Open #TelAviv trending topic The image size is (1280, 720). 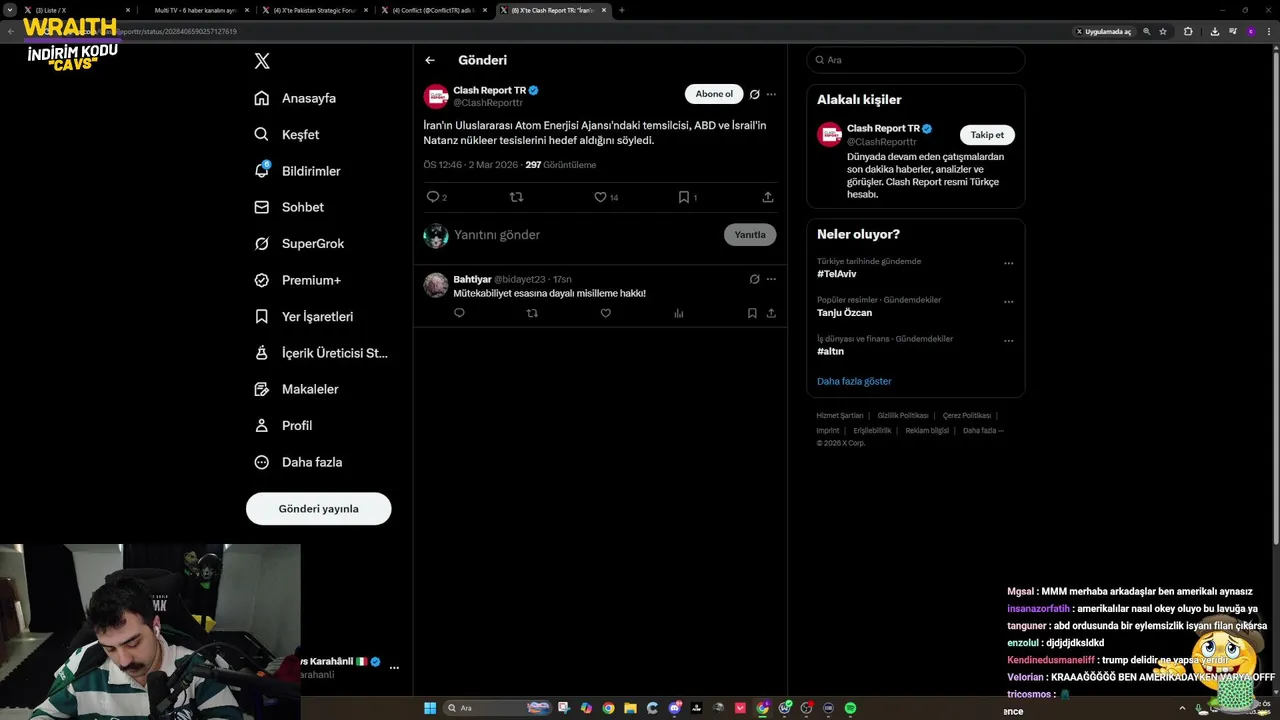836,274
